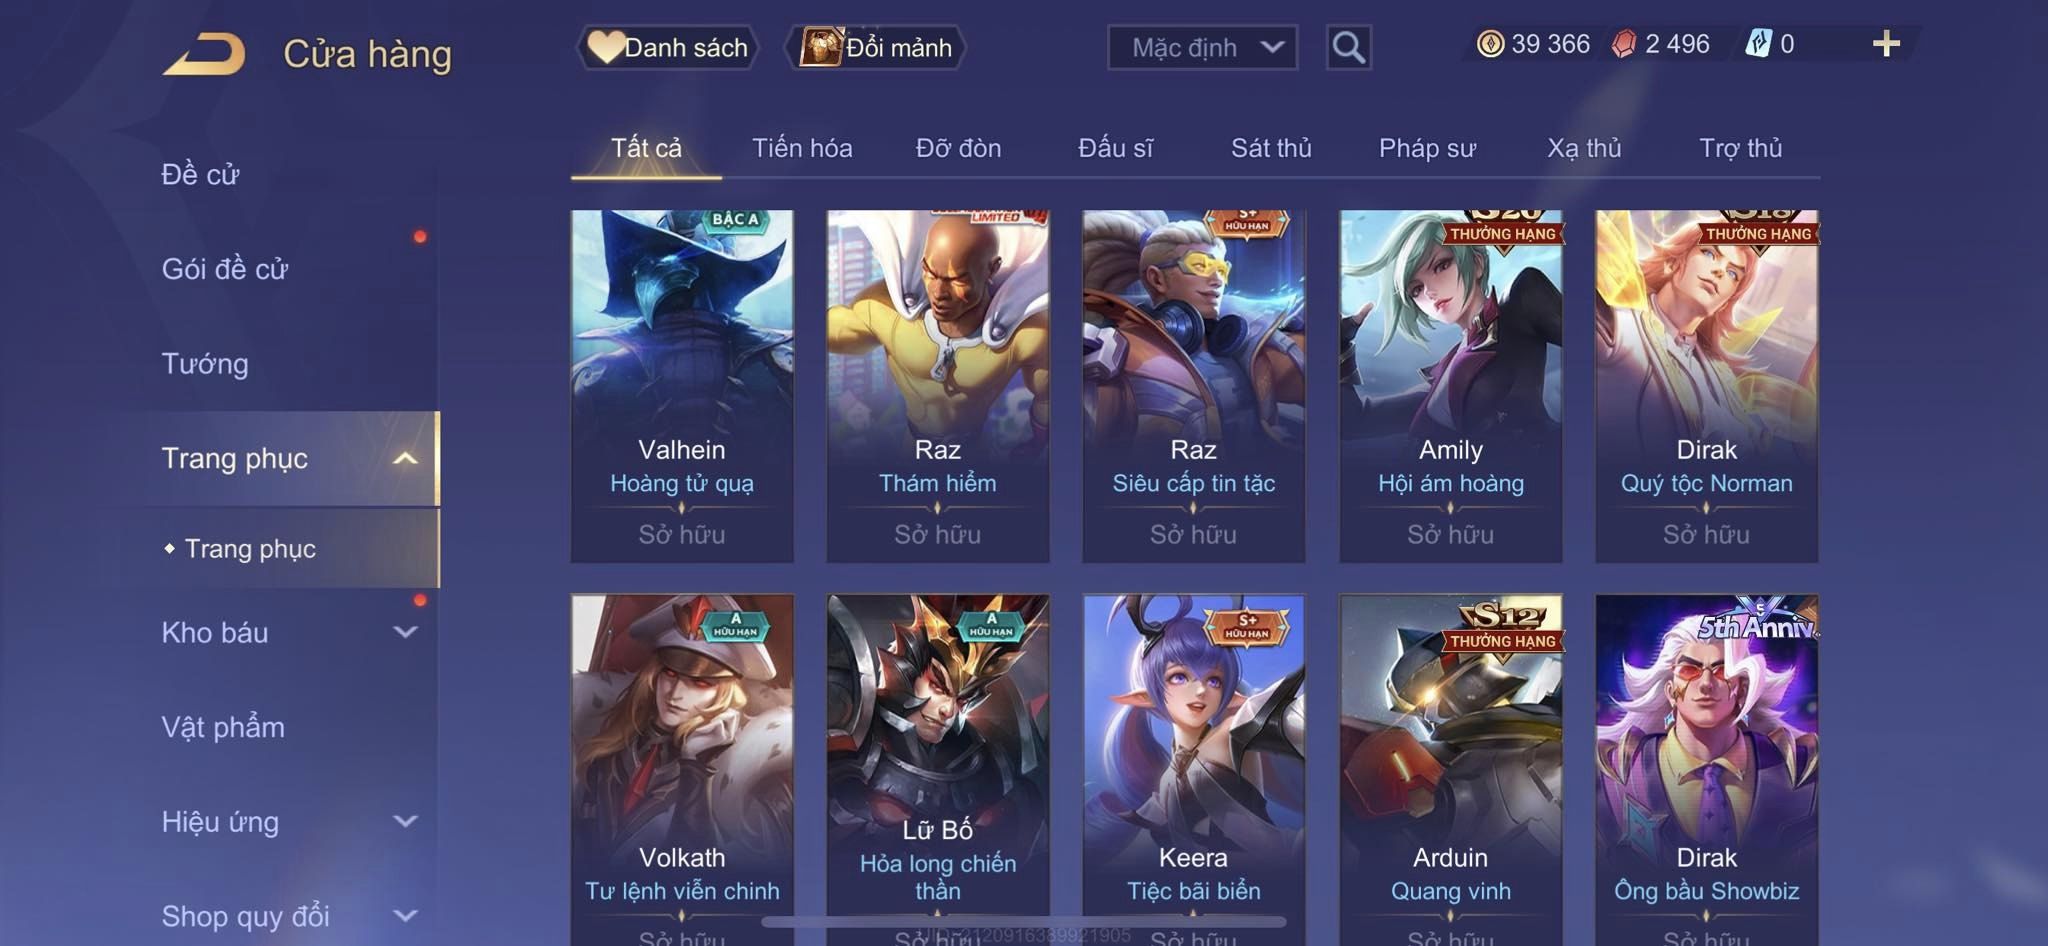The image size is (2048, 946).
Task: Expand the Kho báu sidebar section
Action: point(405,632)
